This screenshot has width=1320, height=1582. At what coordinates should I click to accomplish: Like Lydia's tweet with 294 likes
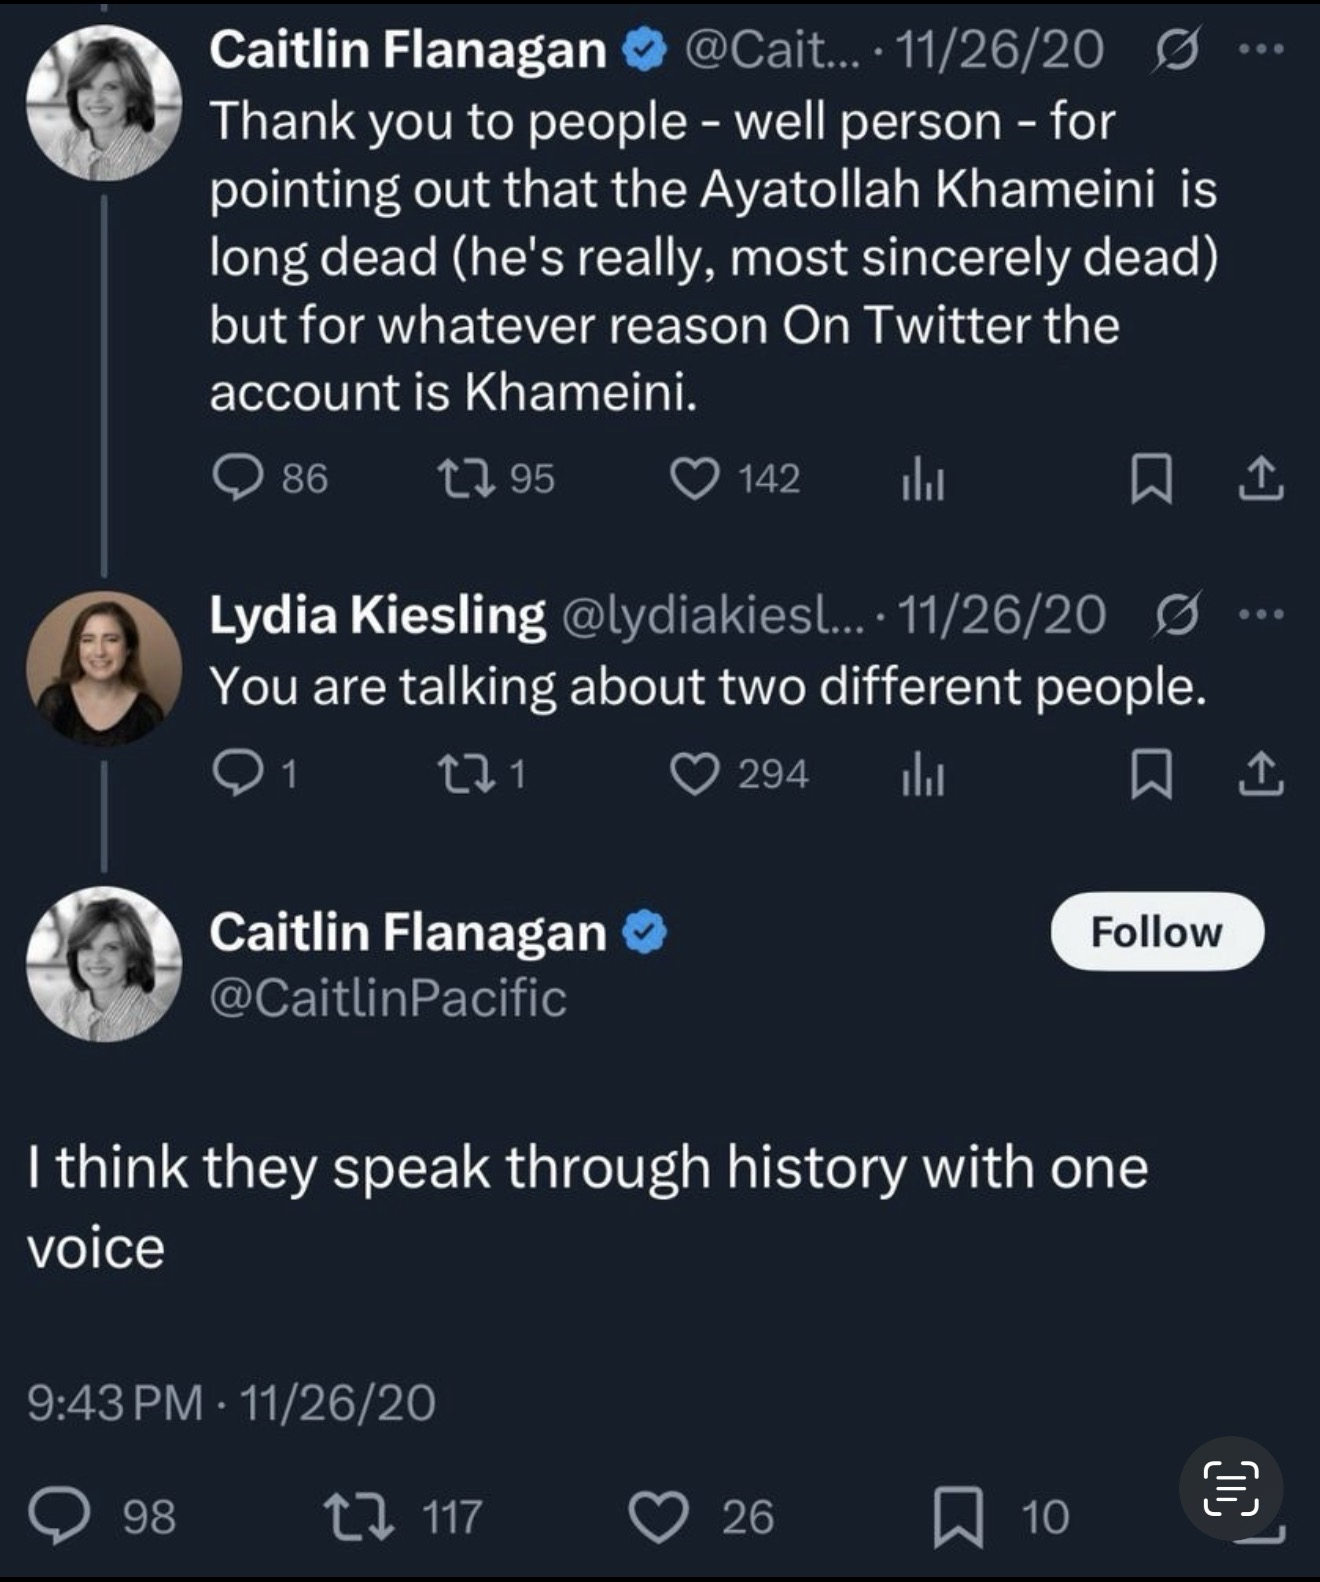[695, 774]
